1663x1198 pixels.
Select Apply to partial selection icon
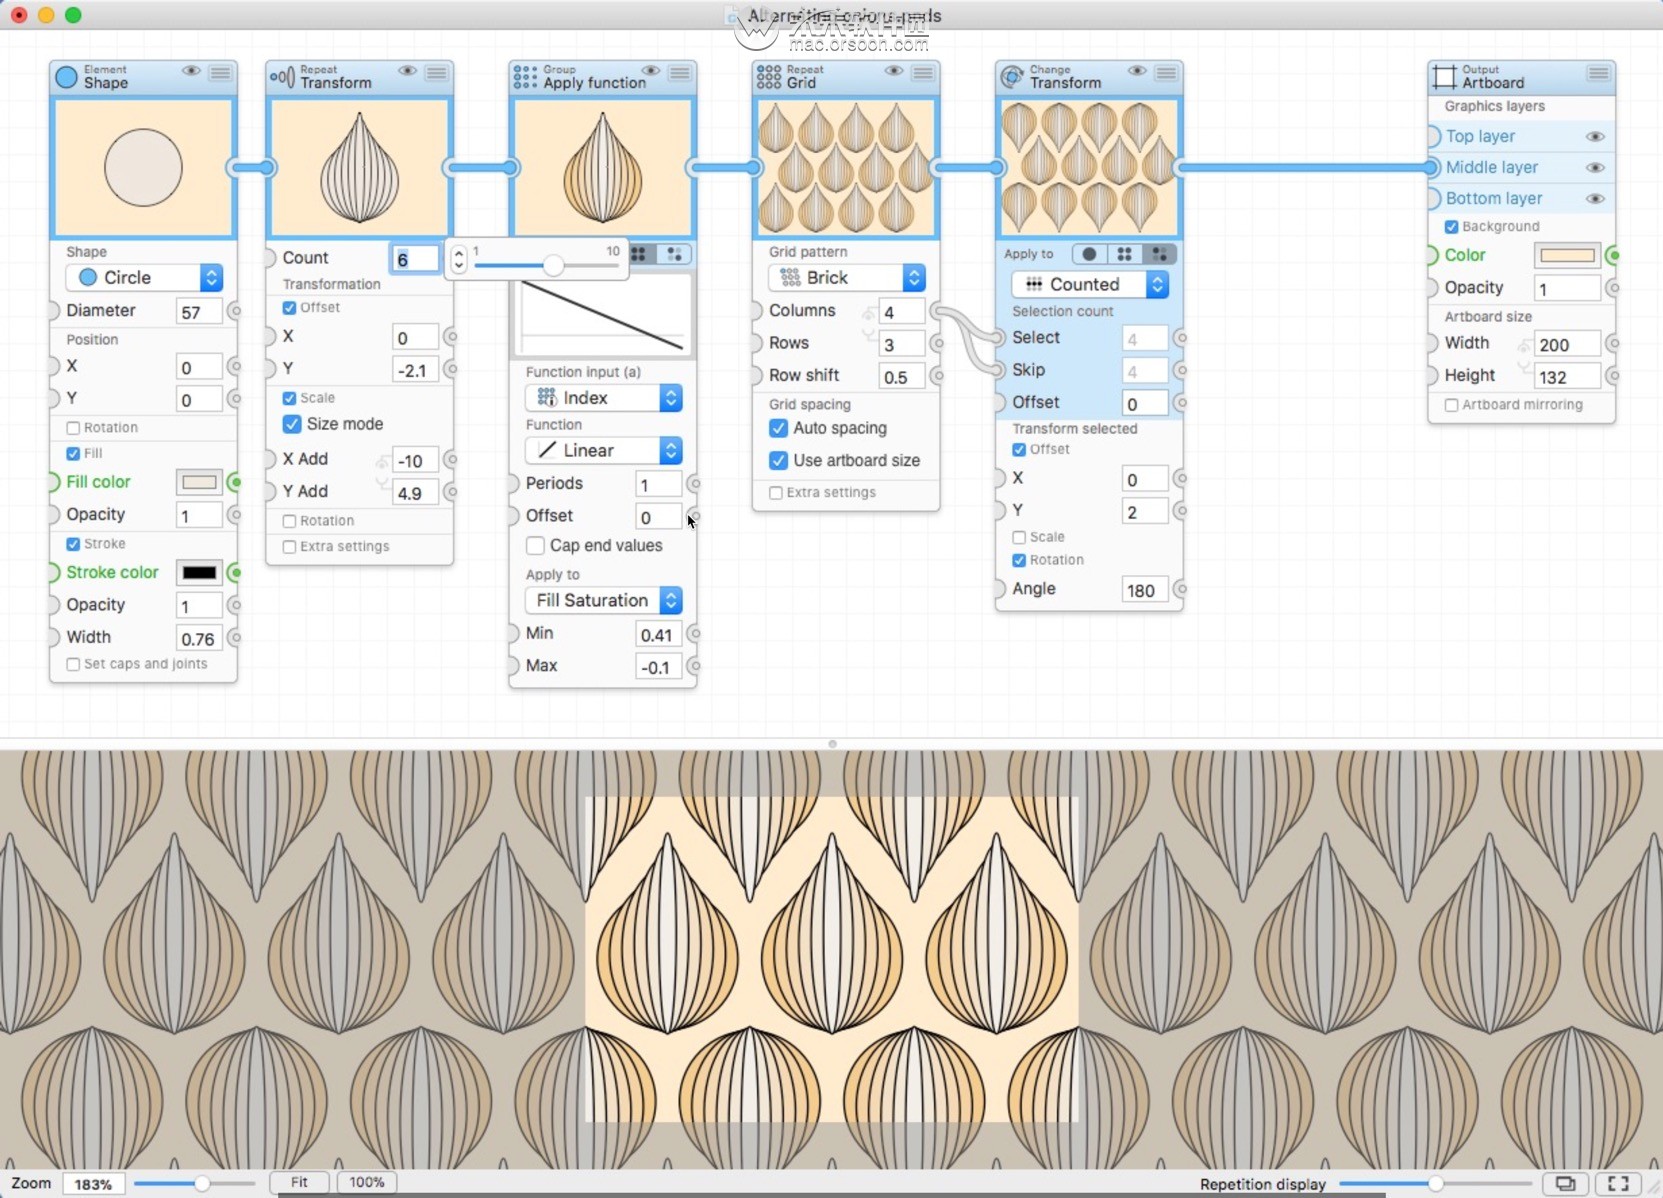[x=1159, y=254]
